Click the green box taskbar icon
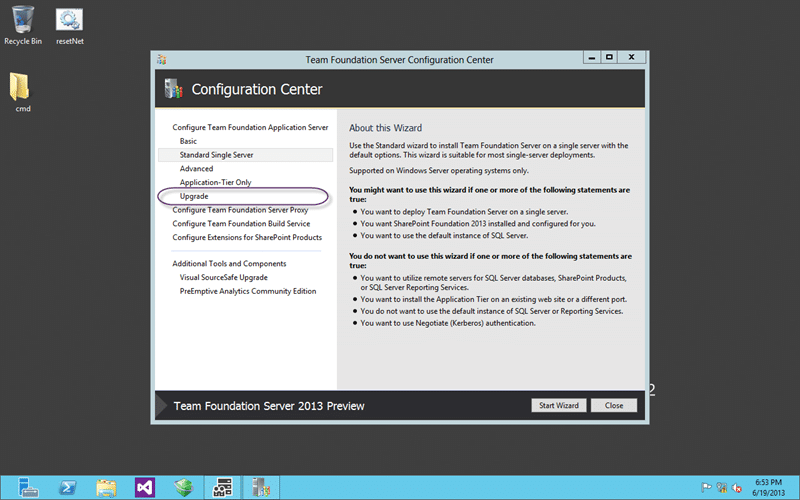This screenshot has height=500, width=800. tap(184, 488)
